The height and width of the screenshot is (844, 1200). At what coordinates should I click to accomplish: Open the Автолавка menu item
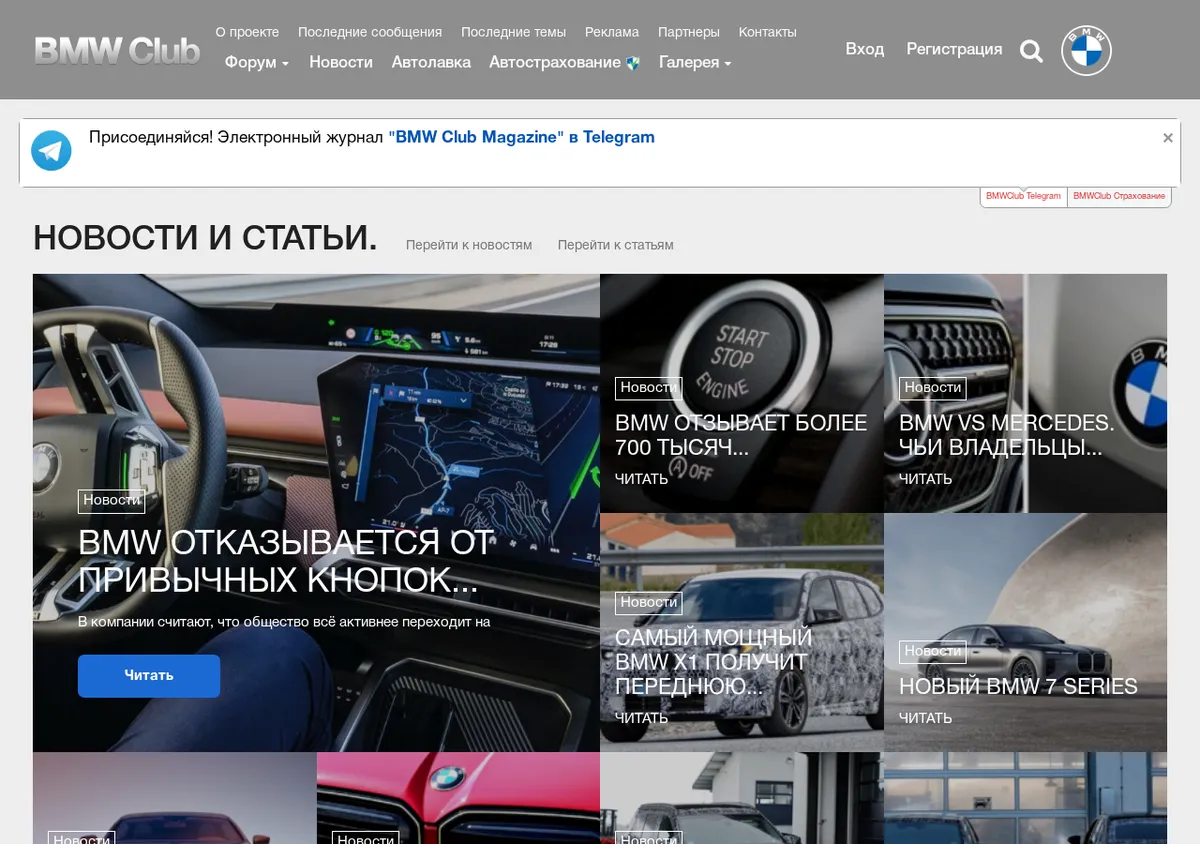pyautogui.click(x=431, y=62)
